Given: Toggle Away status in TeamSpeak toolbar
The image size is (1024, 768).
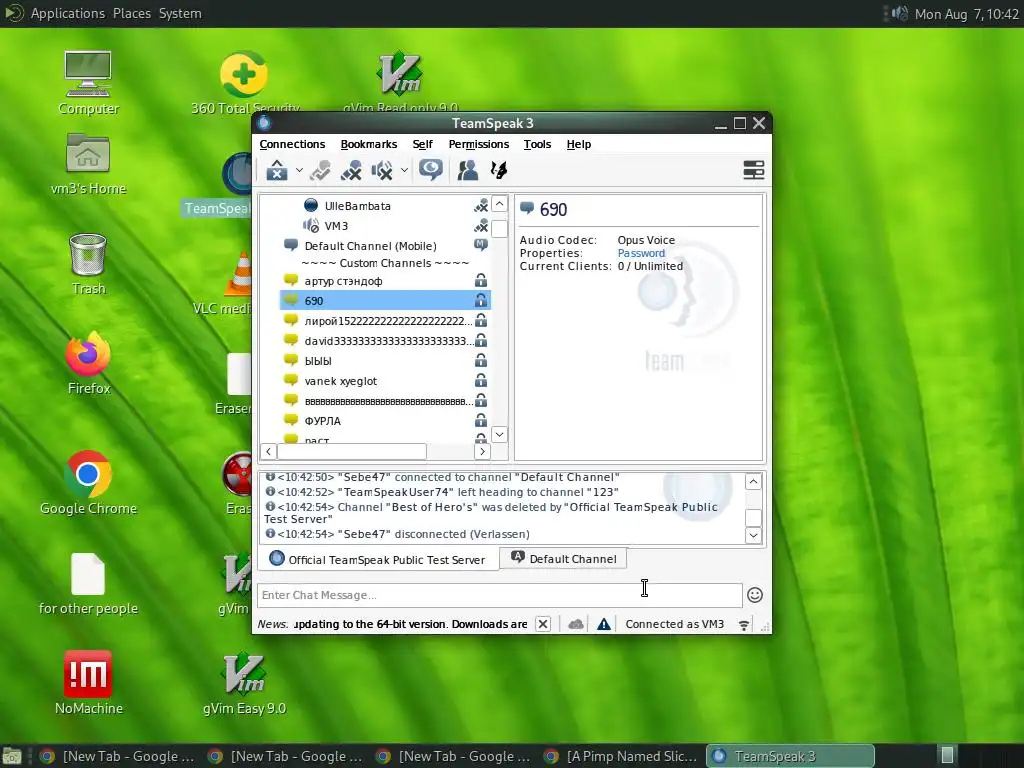Looking at the screenshot, I should pos(277,170).
